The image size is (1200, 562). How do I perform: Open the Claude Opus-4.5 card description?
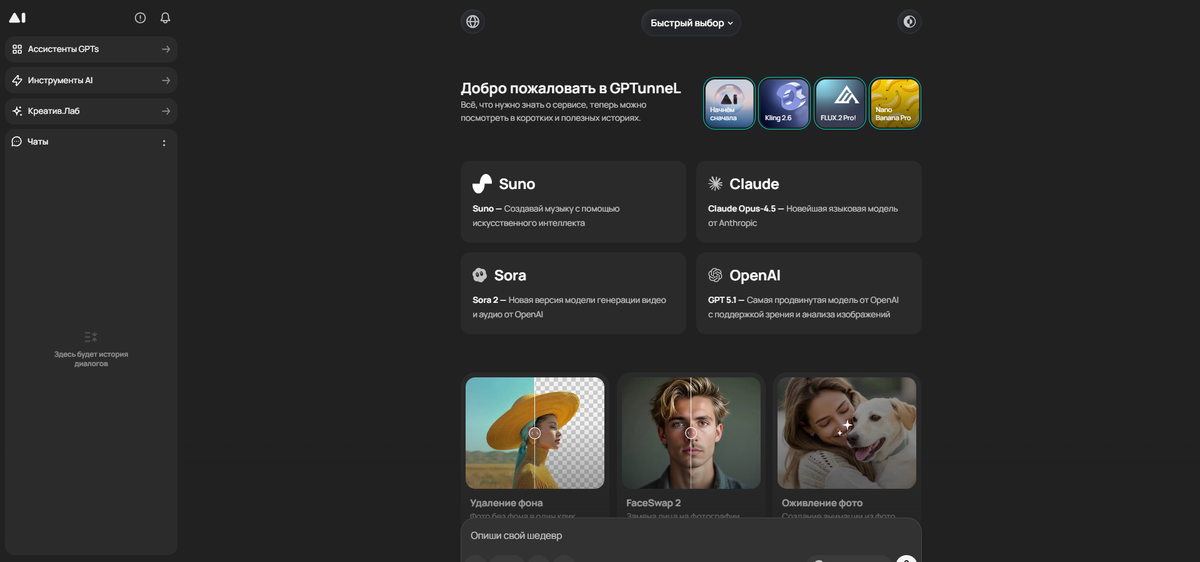tap(803, 216)
